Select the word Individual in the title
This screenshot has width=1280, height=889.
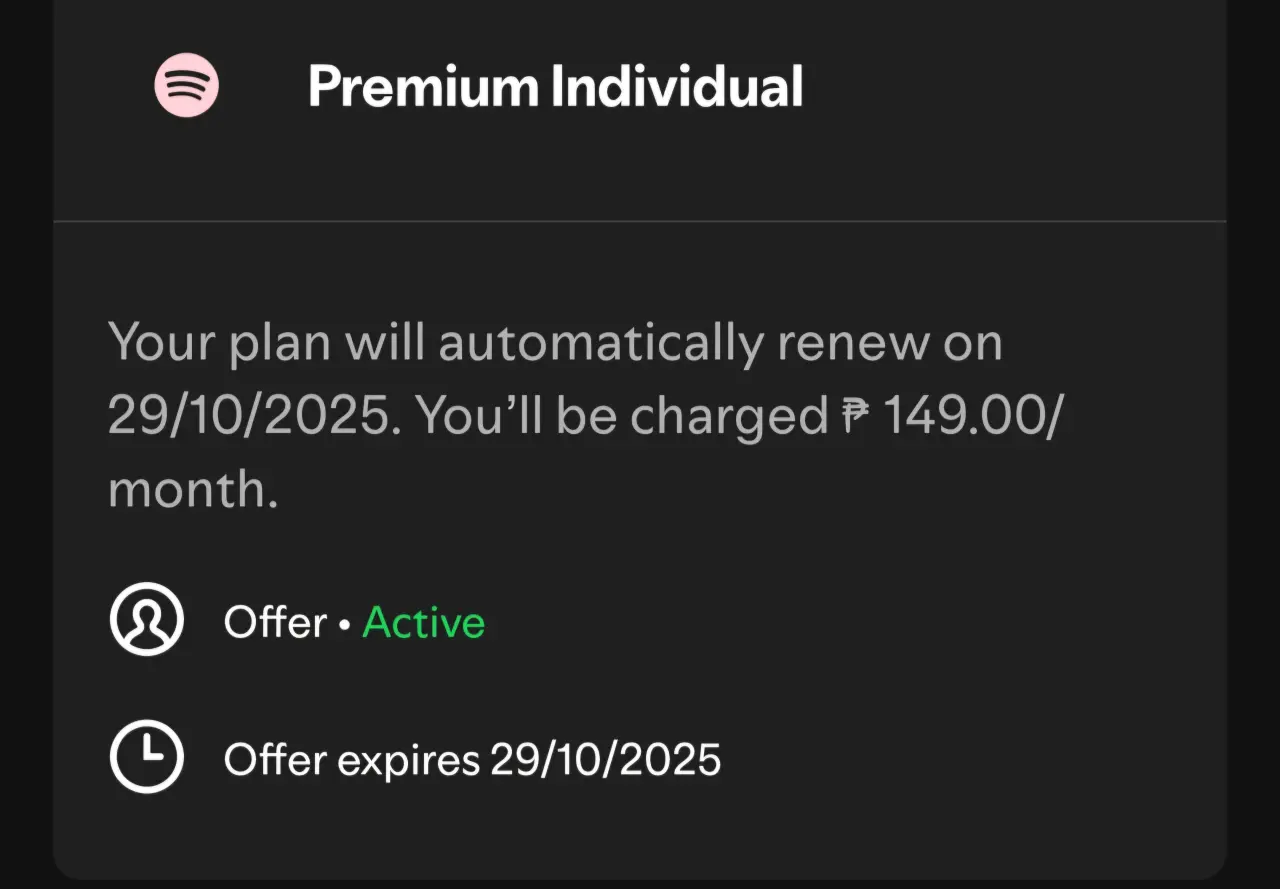click(678, 86)
